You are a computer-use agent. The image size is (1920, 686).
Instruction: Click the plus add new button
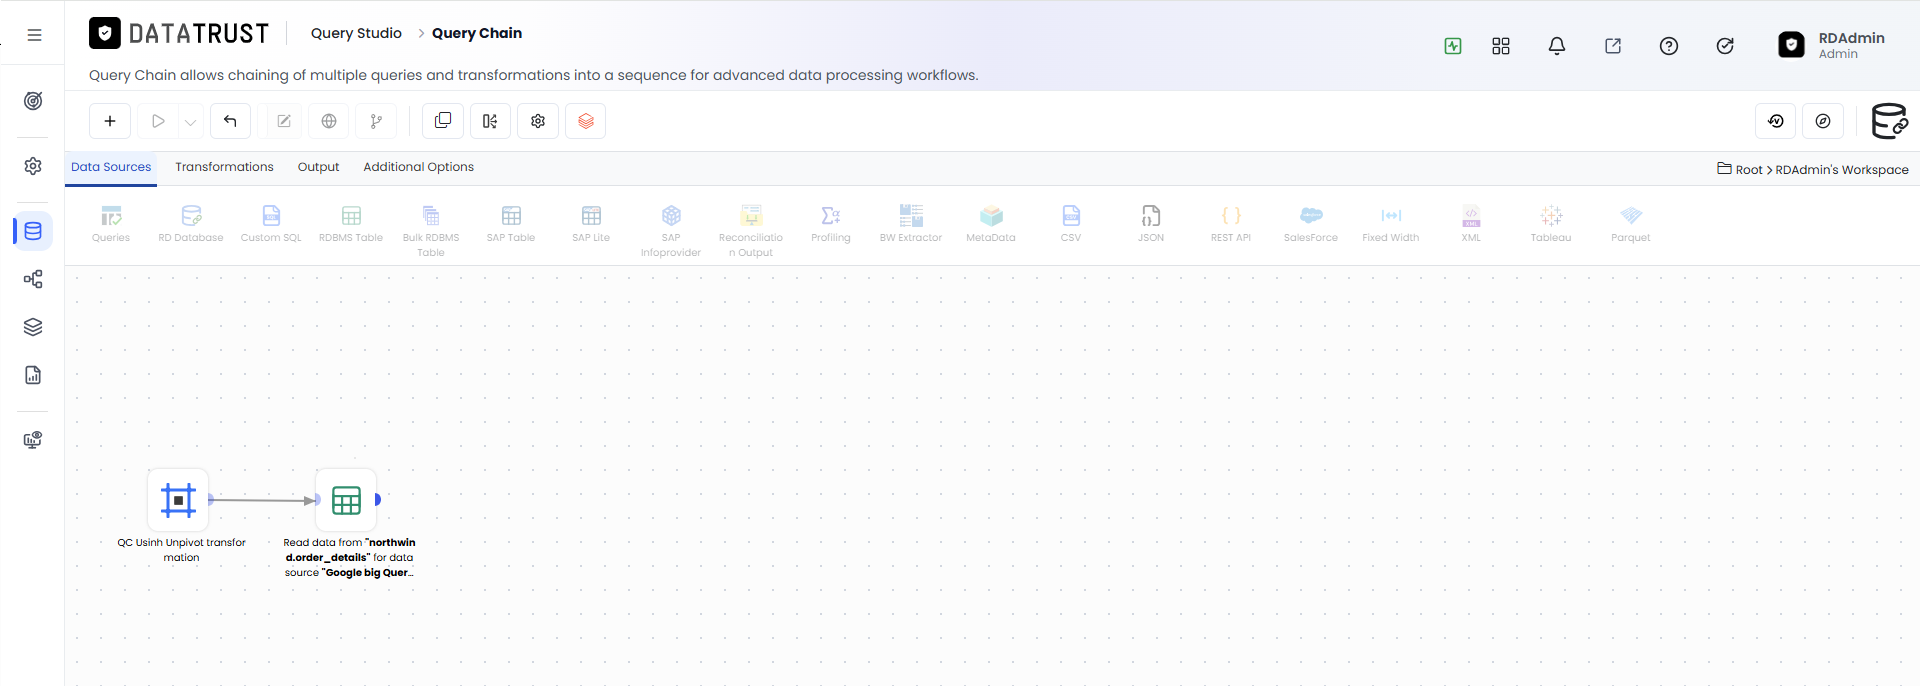click(x=110, y=121)
